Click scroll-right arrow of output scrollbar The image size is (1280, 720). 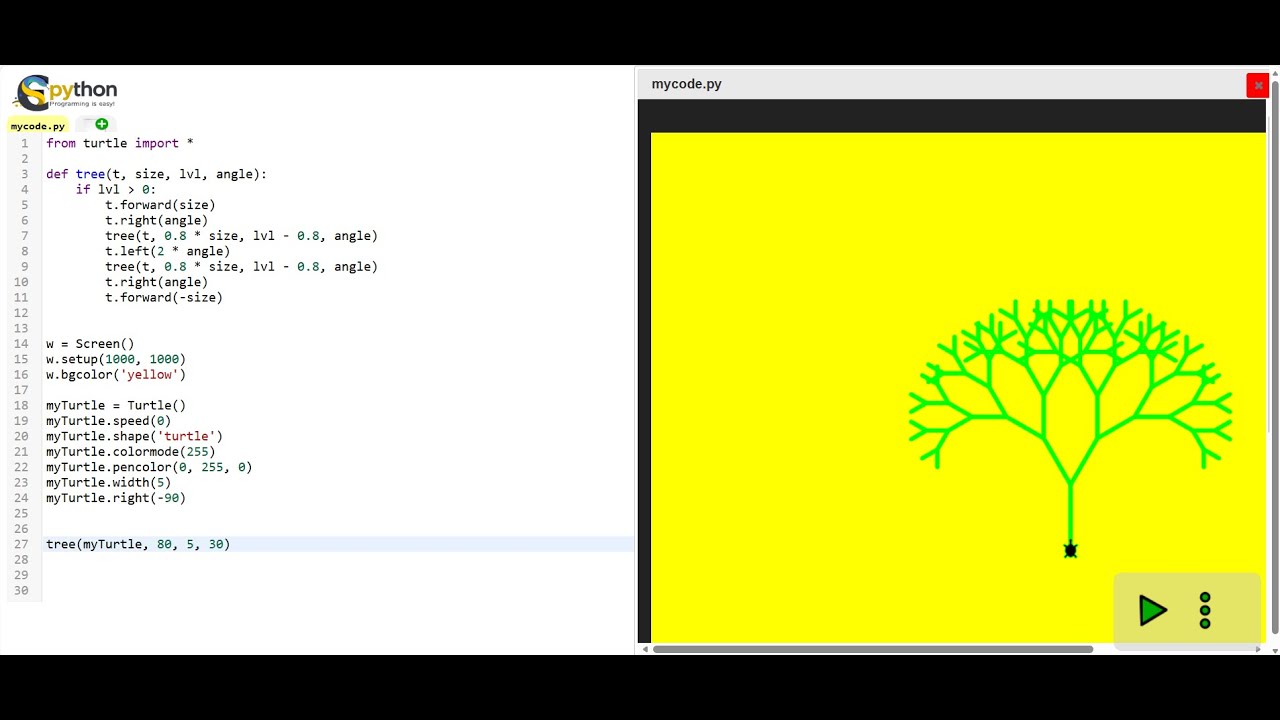tap(1258, 649)
